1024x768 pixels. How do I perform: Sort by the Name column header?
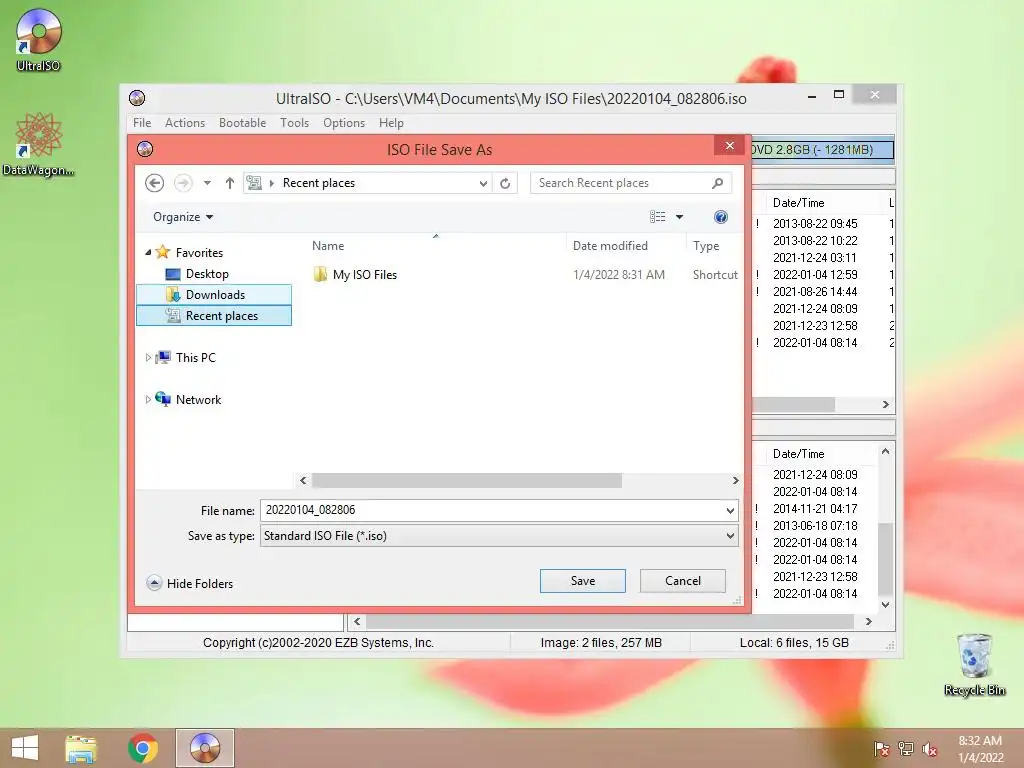click(436, 246)
